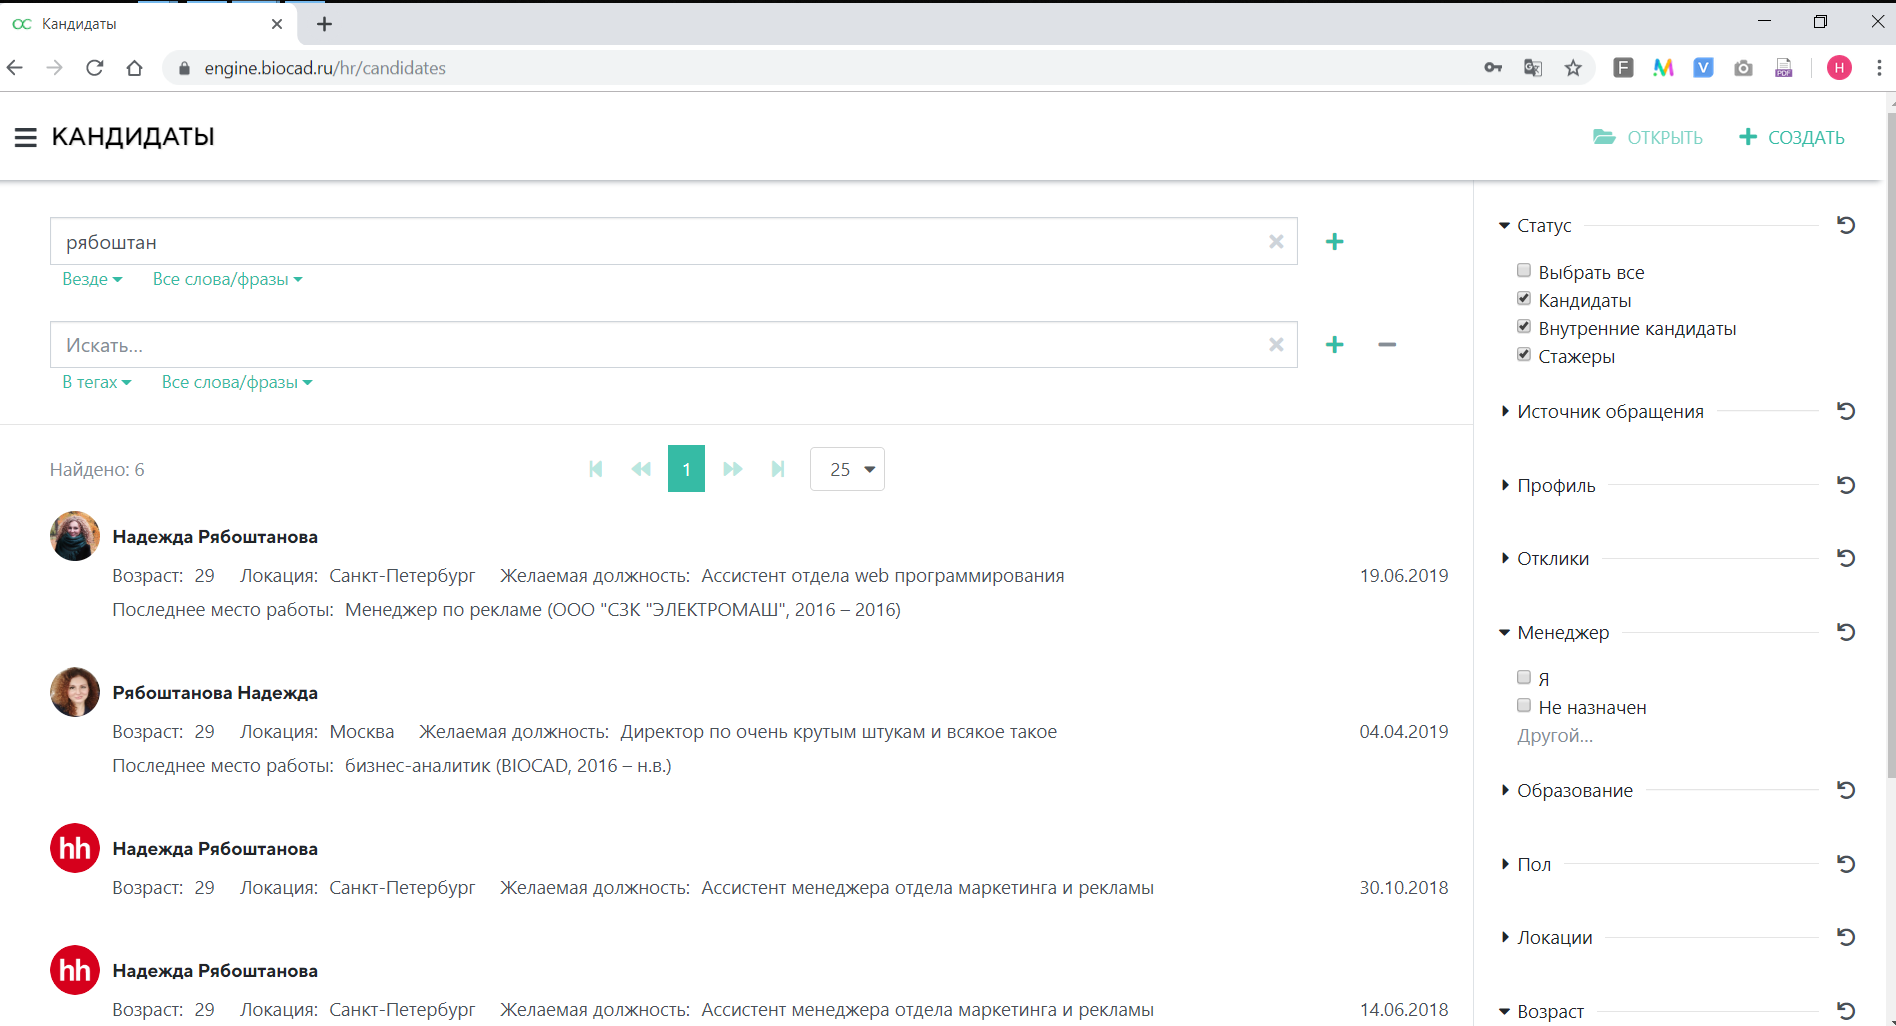Open the hamburger navigation menu

coord(25,137)
